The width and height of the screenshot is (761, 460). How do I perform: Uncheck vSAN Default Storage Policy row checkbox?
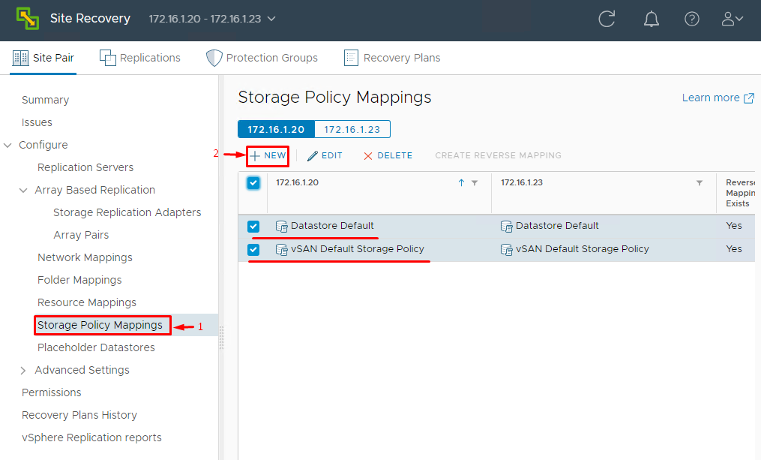253,249
